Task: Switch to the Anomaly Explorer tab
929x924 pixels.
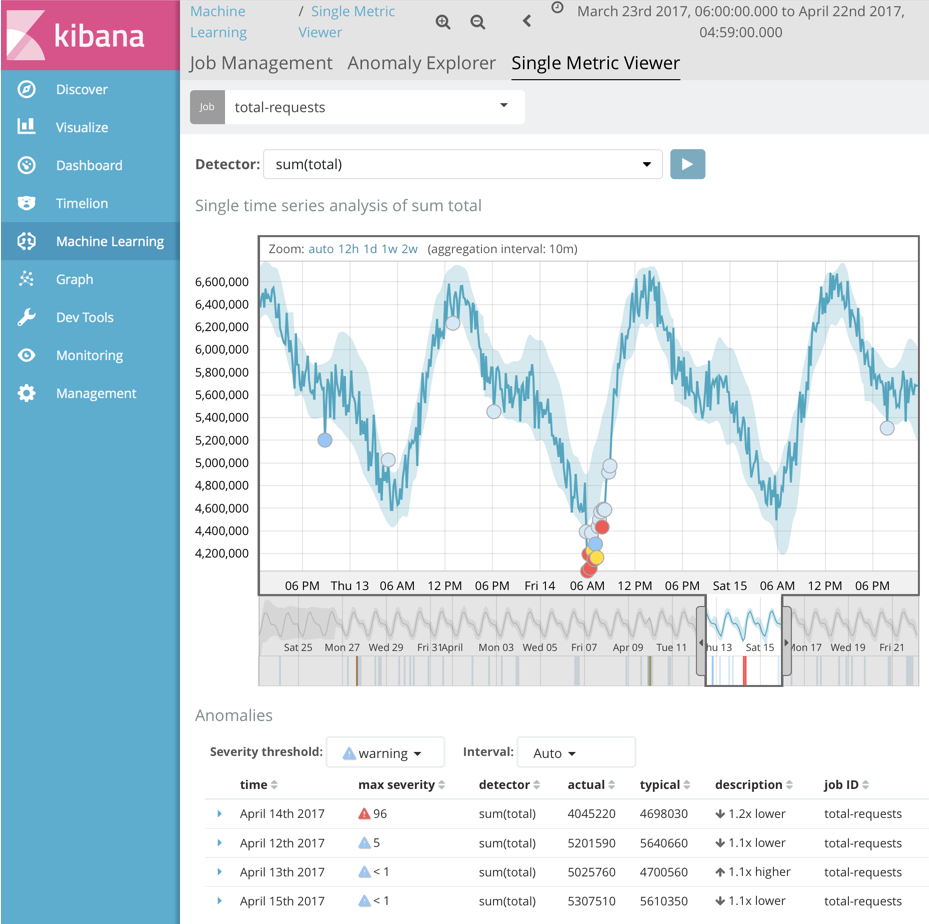Action: (421, 63)
